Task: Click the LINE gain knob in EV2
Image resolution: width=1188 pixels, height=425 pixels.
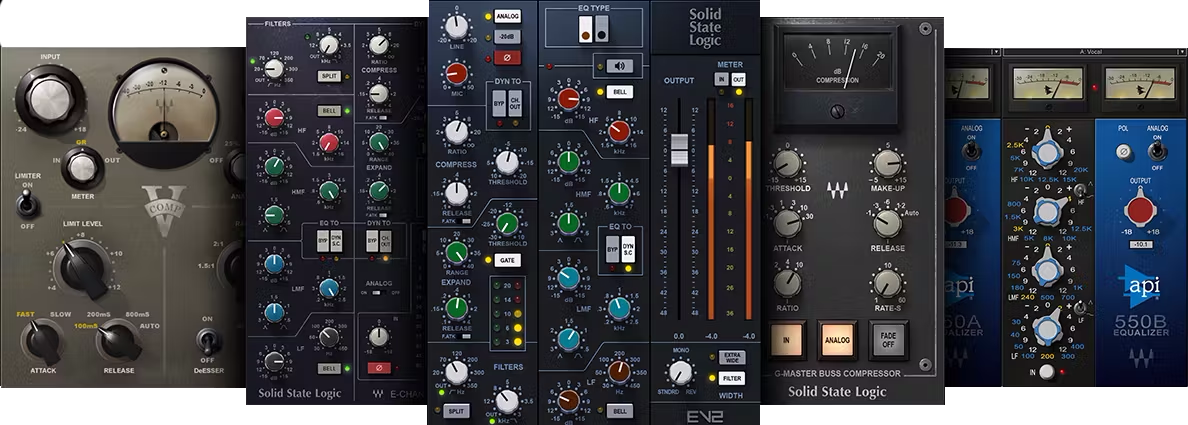Action: 457,27
